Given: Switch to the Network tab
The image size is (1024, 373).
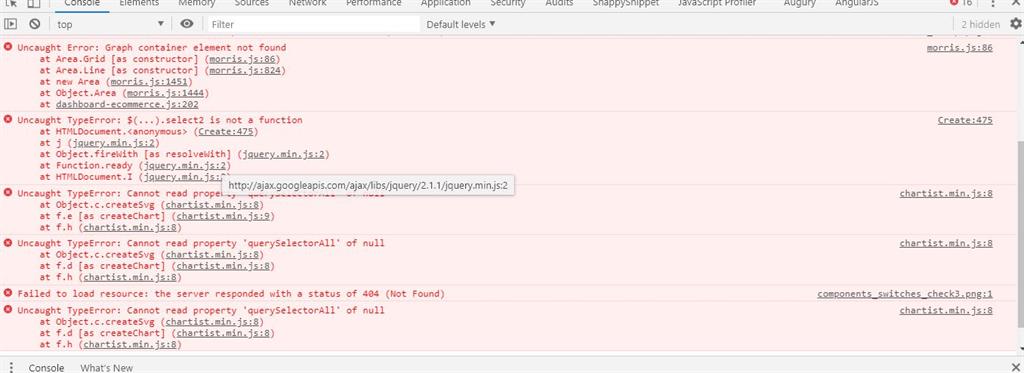Looking at the screenshot, I should pyautogui.click(x=308, y=3).
